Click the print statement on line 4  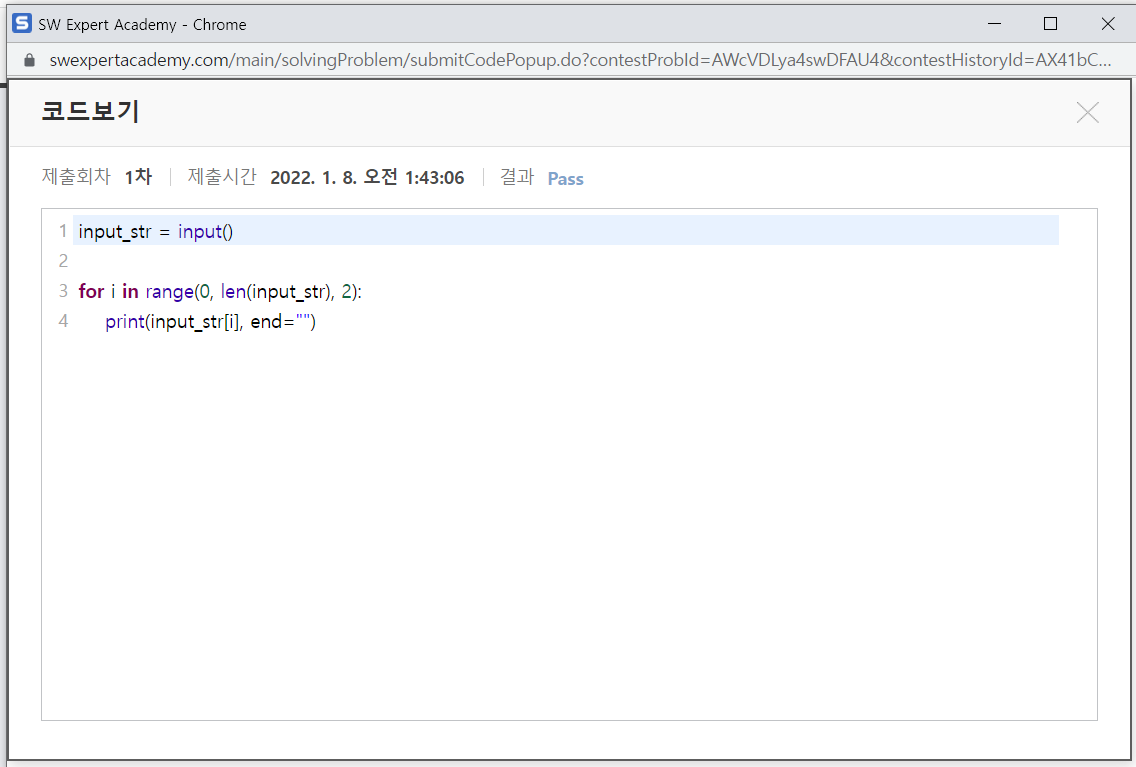coord(210,322)
